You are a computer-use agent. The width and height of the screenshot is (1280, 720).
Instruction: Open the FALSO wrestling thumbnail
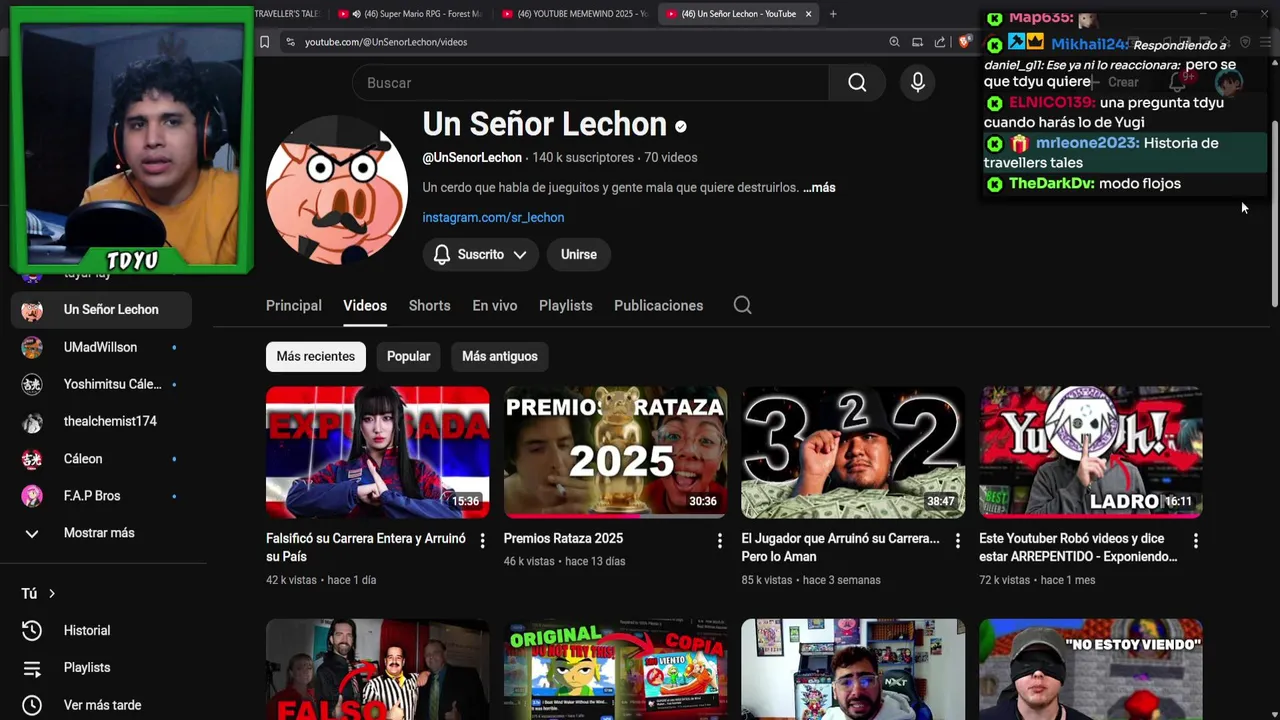[378, 669]
